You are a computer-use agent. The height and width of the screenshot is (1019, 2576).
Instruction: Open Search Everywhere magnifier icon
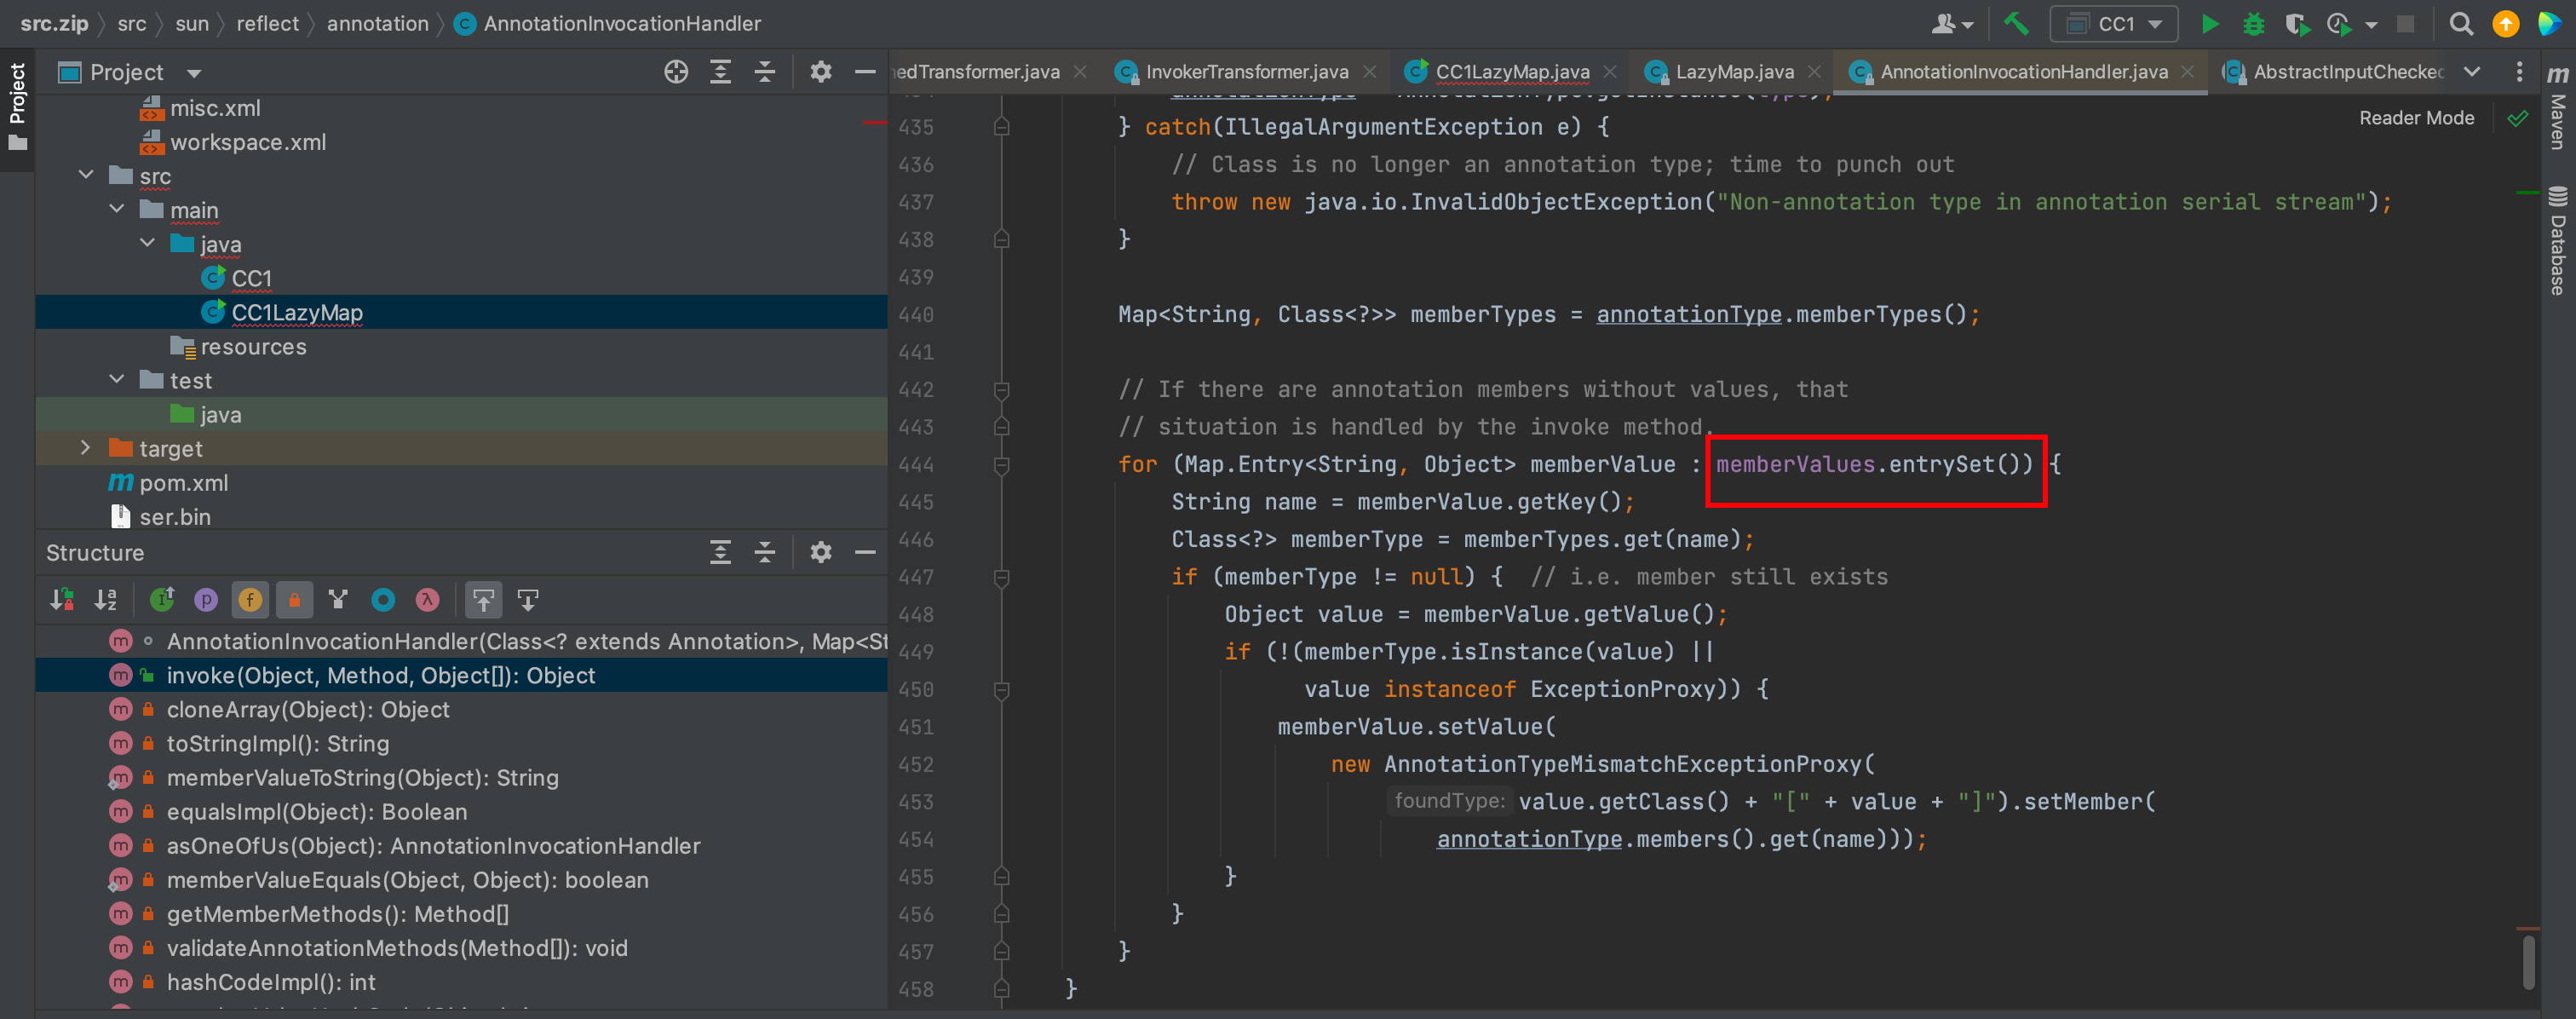[2461, 23]
